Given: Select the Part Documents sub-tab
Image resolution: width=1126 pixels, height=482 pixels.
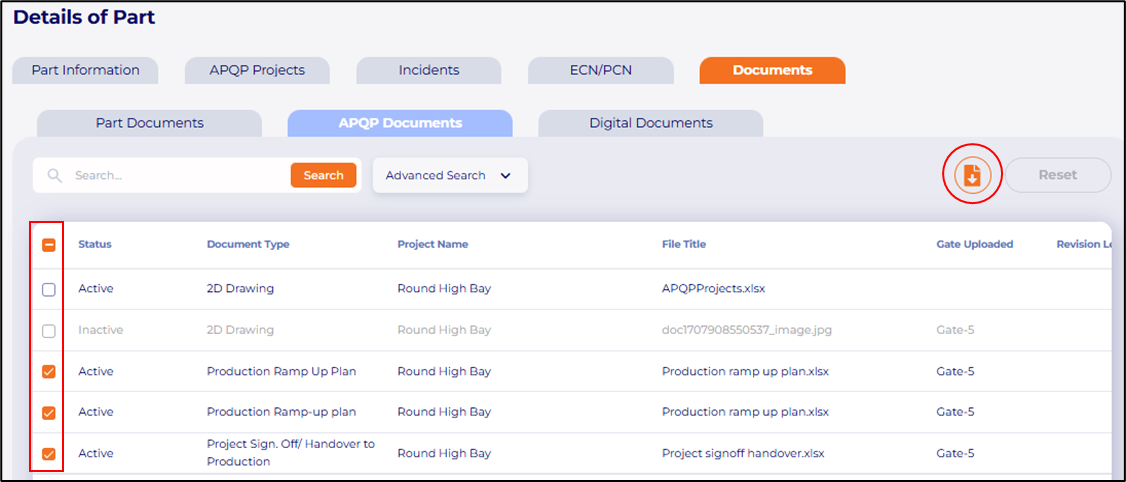Looking at the screenshot, I should coord(149,124).
